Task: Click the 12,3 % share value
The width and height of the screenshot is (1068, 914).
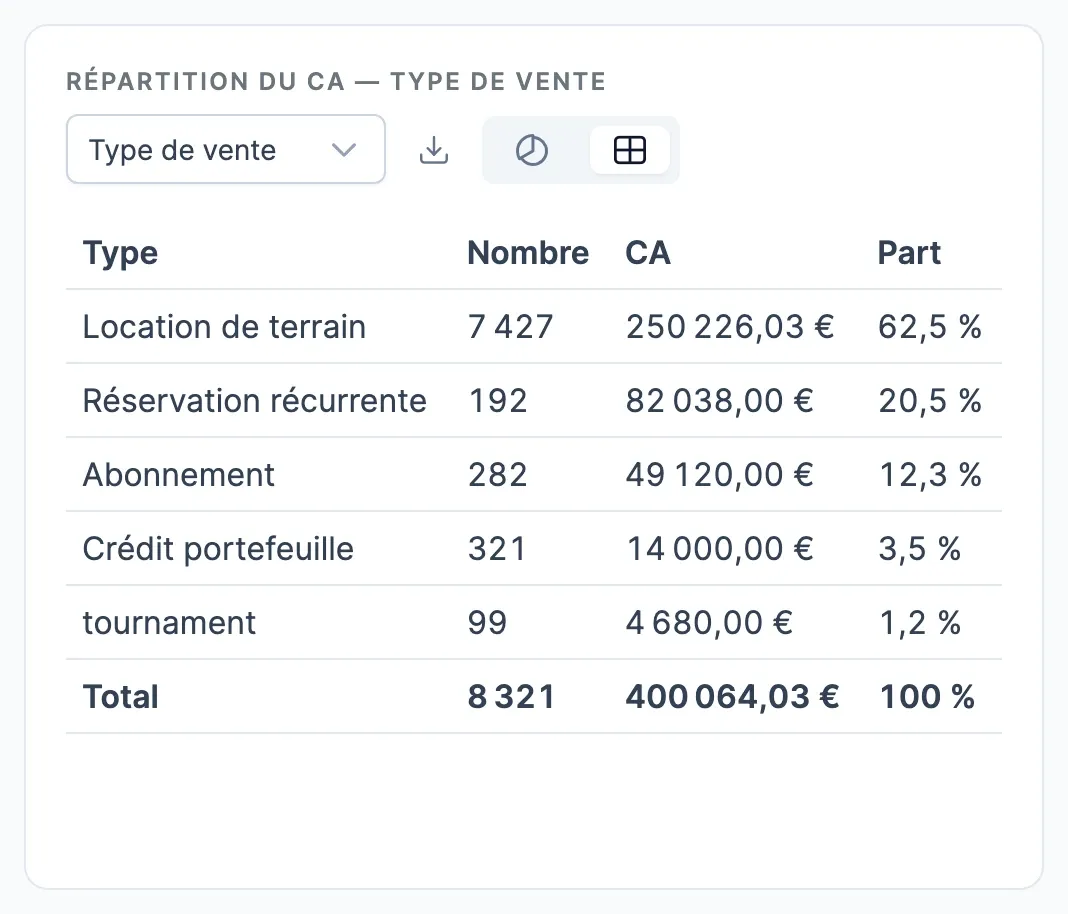Action: [x=929, y=475]
